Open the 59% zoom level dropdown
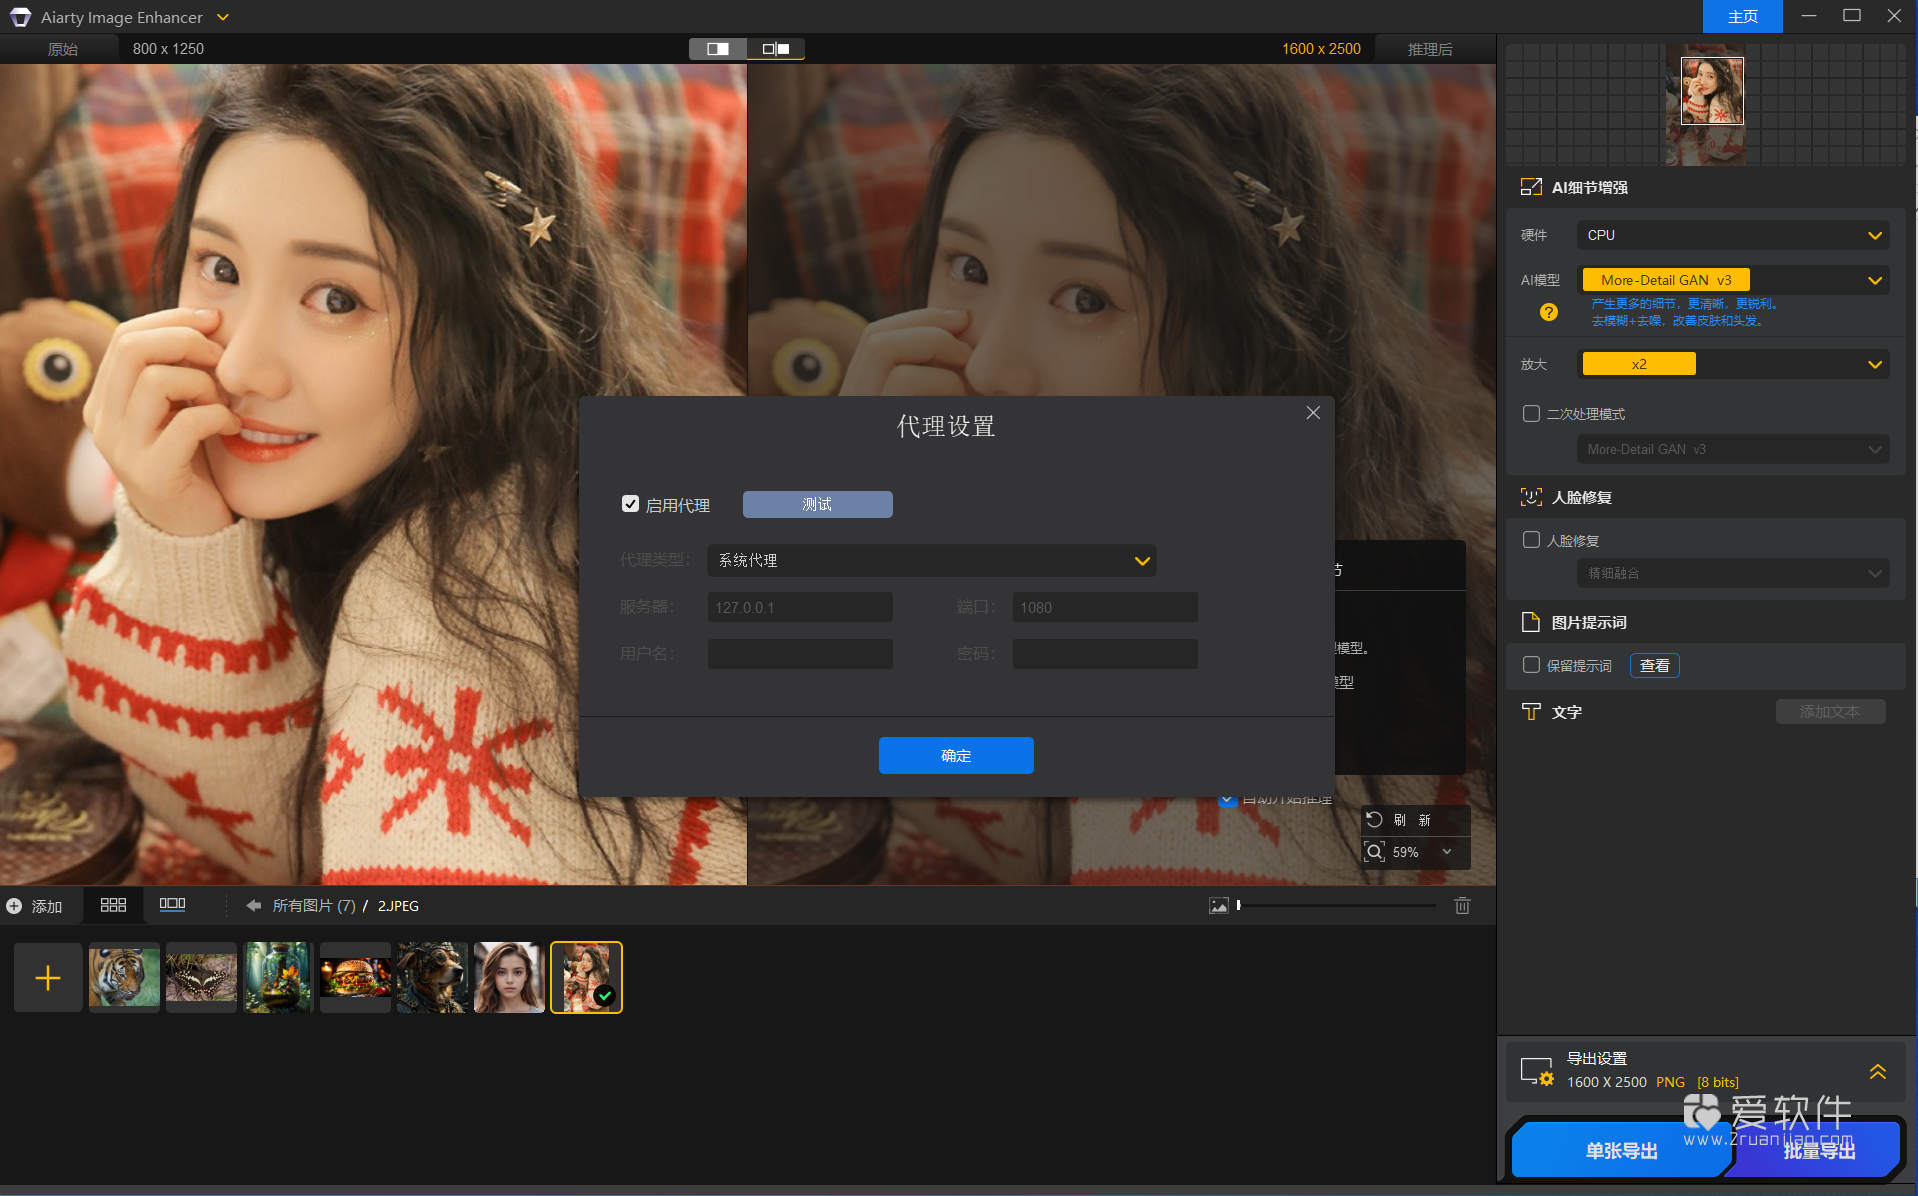 [x=1447, y=852]
